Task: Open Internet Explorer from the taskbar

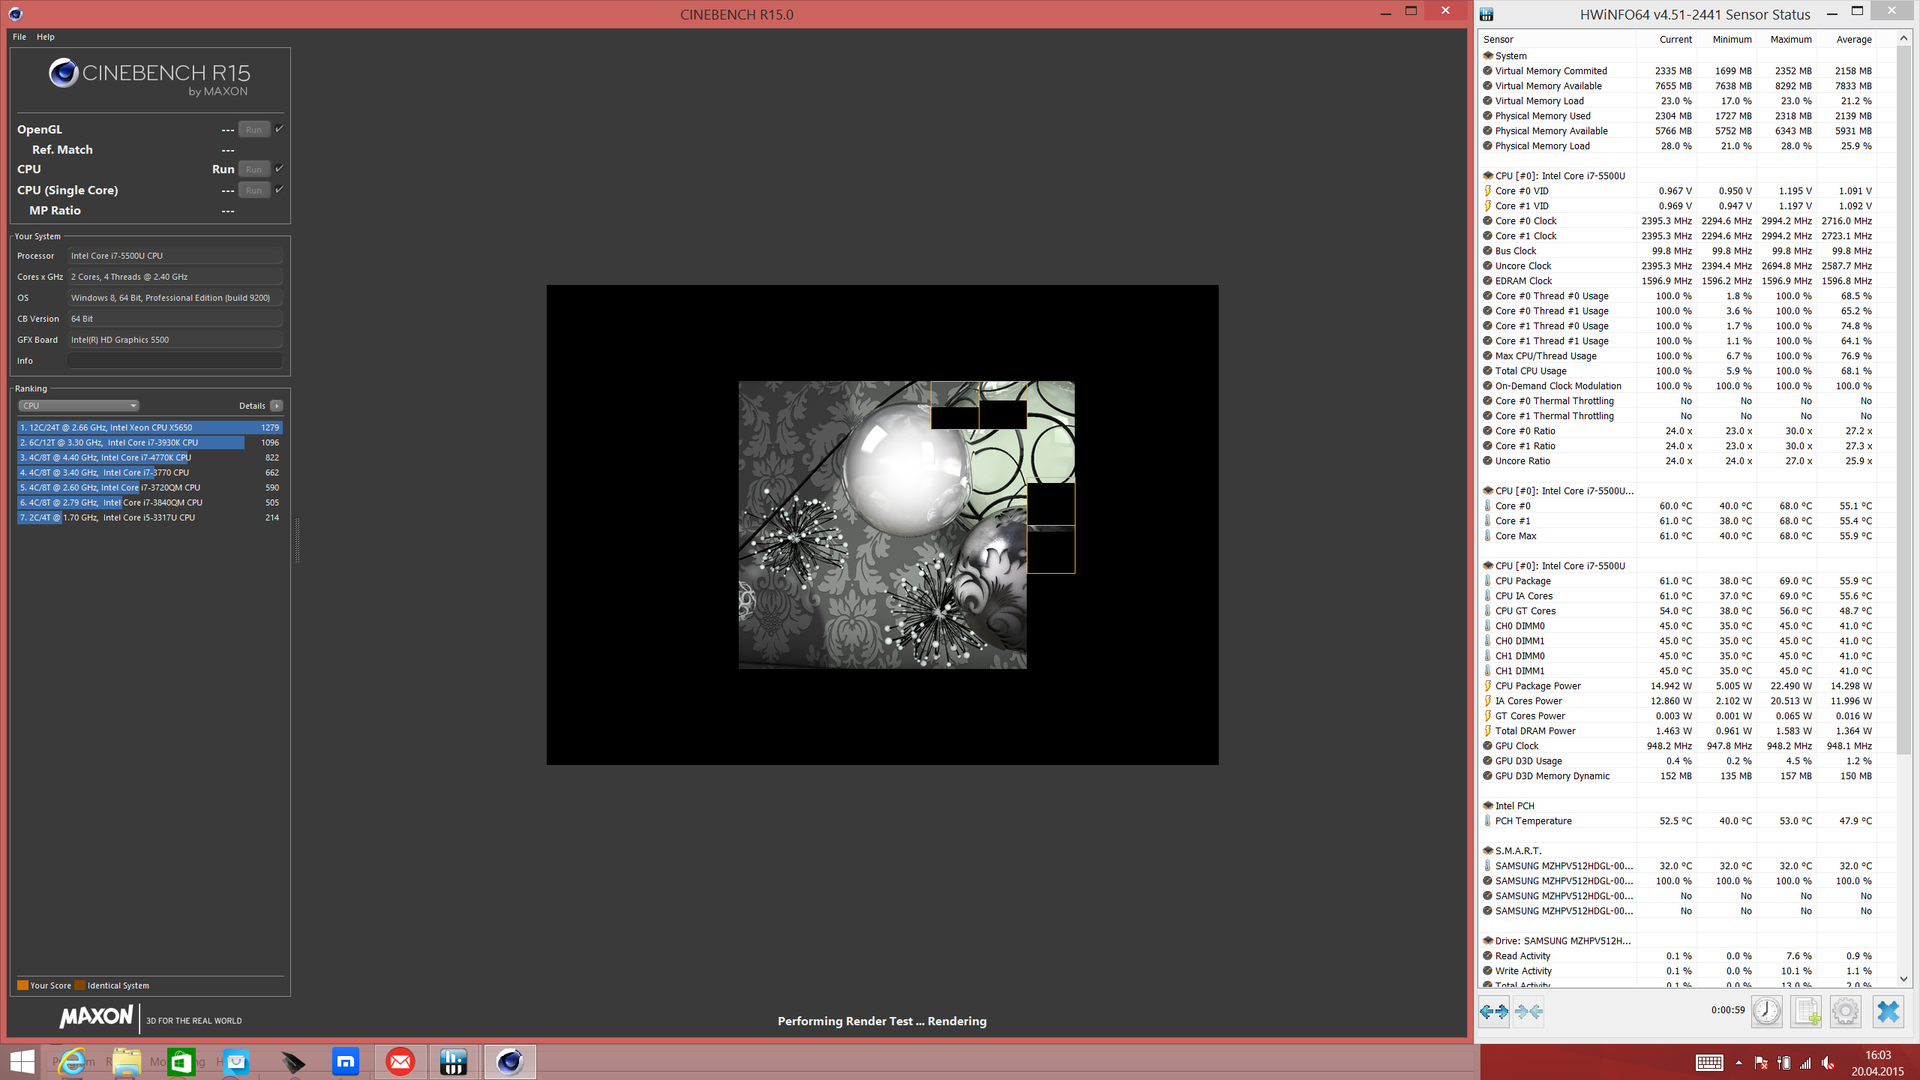Action: [x=72, y=1062]
